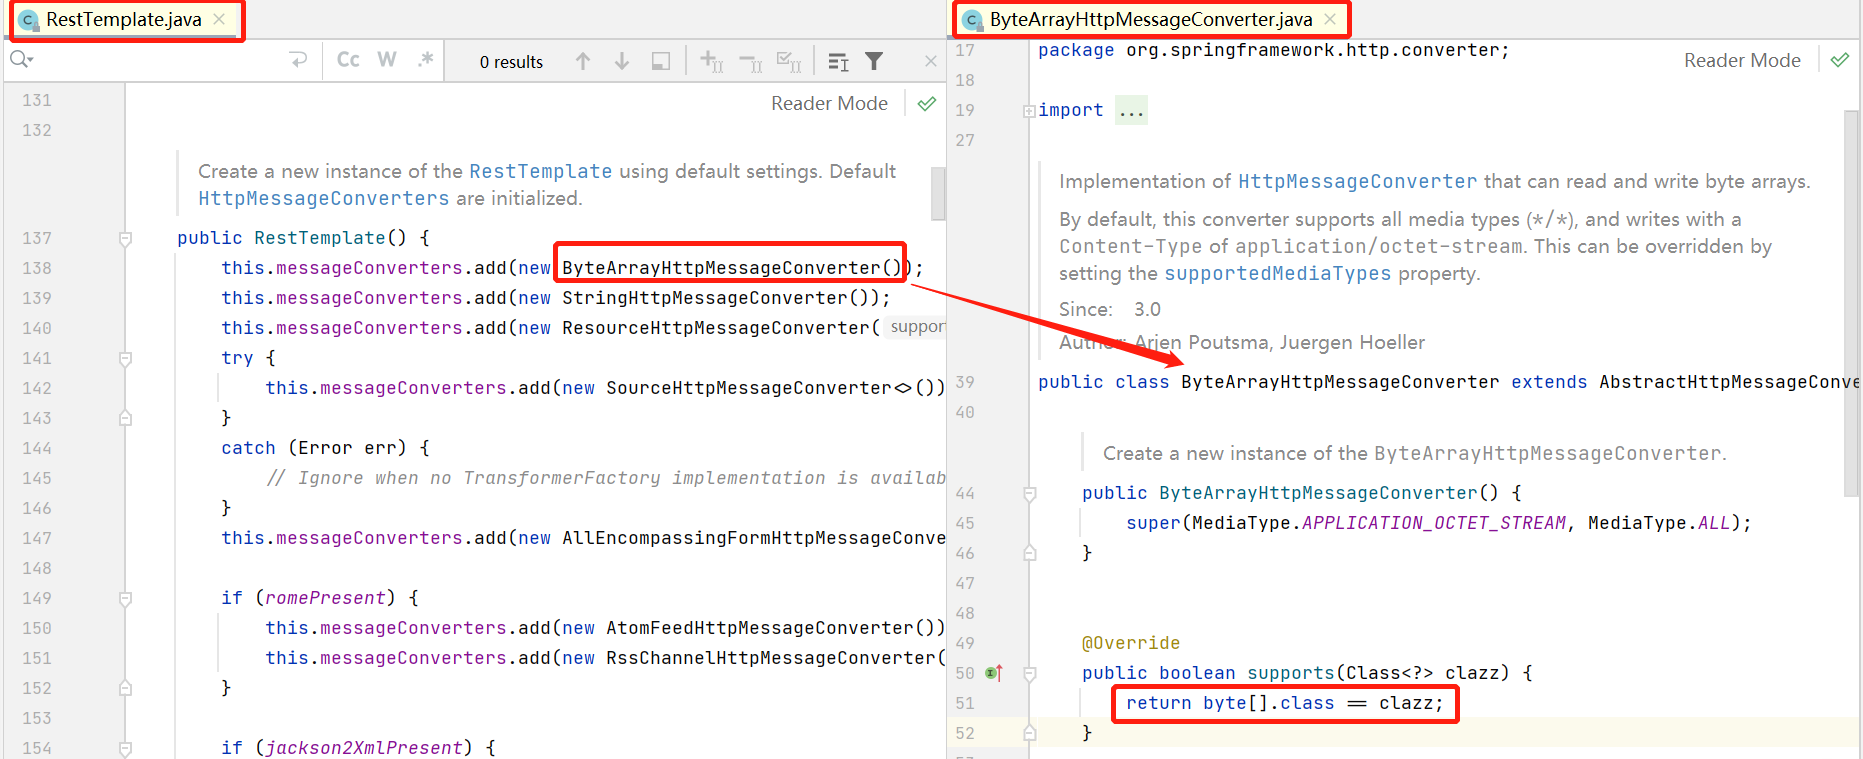The width and height of the screenshot is (1863, 759).
Task: Click AllEncompassingFormHttpMessageConve on line 147
Action: click(754, 538)
